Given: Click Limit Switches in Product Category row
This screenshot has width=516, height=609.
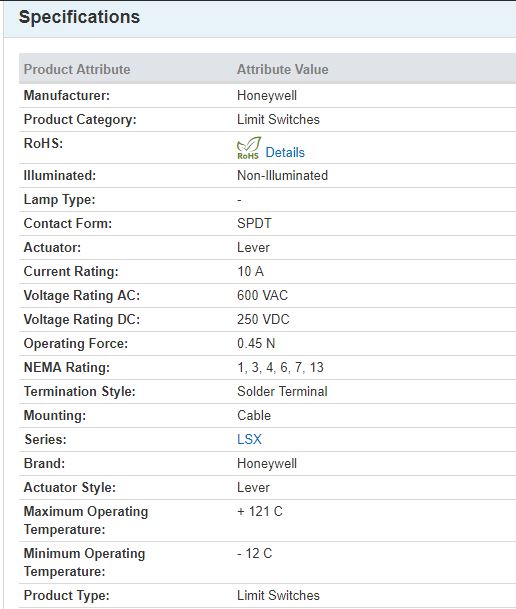Looking at the screenshot, I should (278, 119).
